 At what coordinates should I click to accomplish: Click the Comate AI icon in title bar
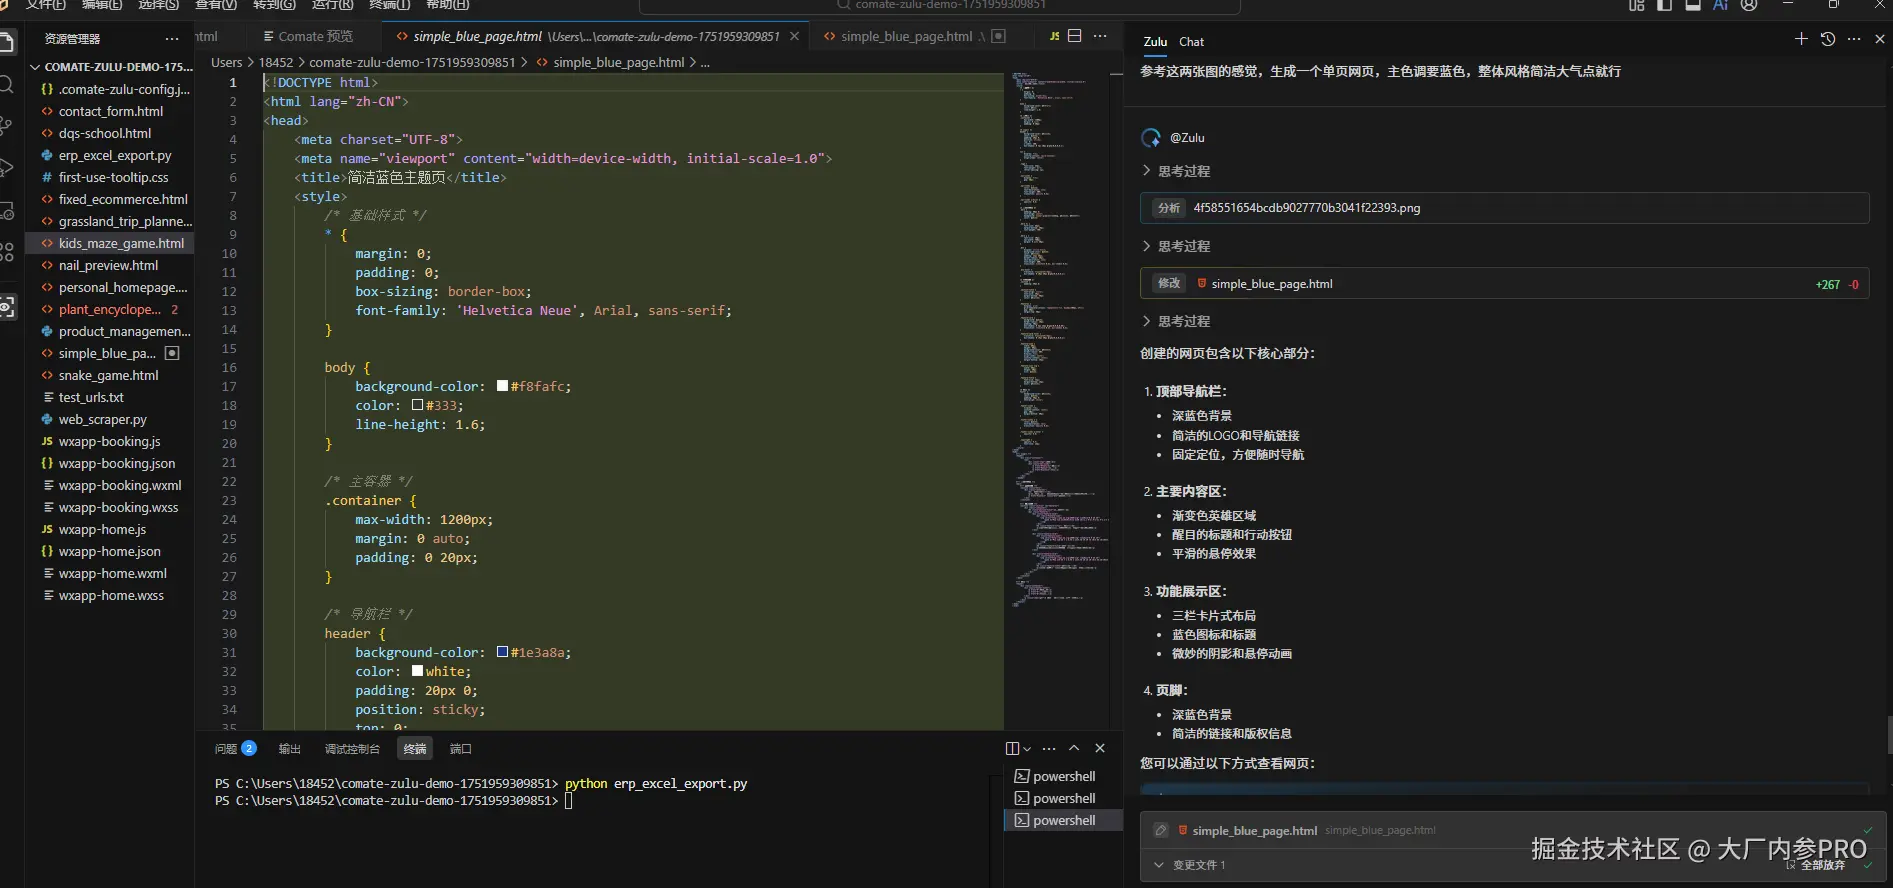click(1721, 5)
